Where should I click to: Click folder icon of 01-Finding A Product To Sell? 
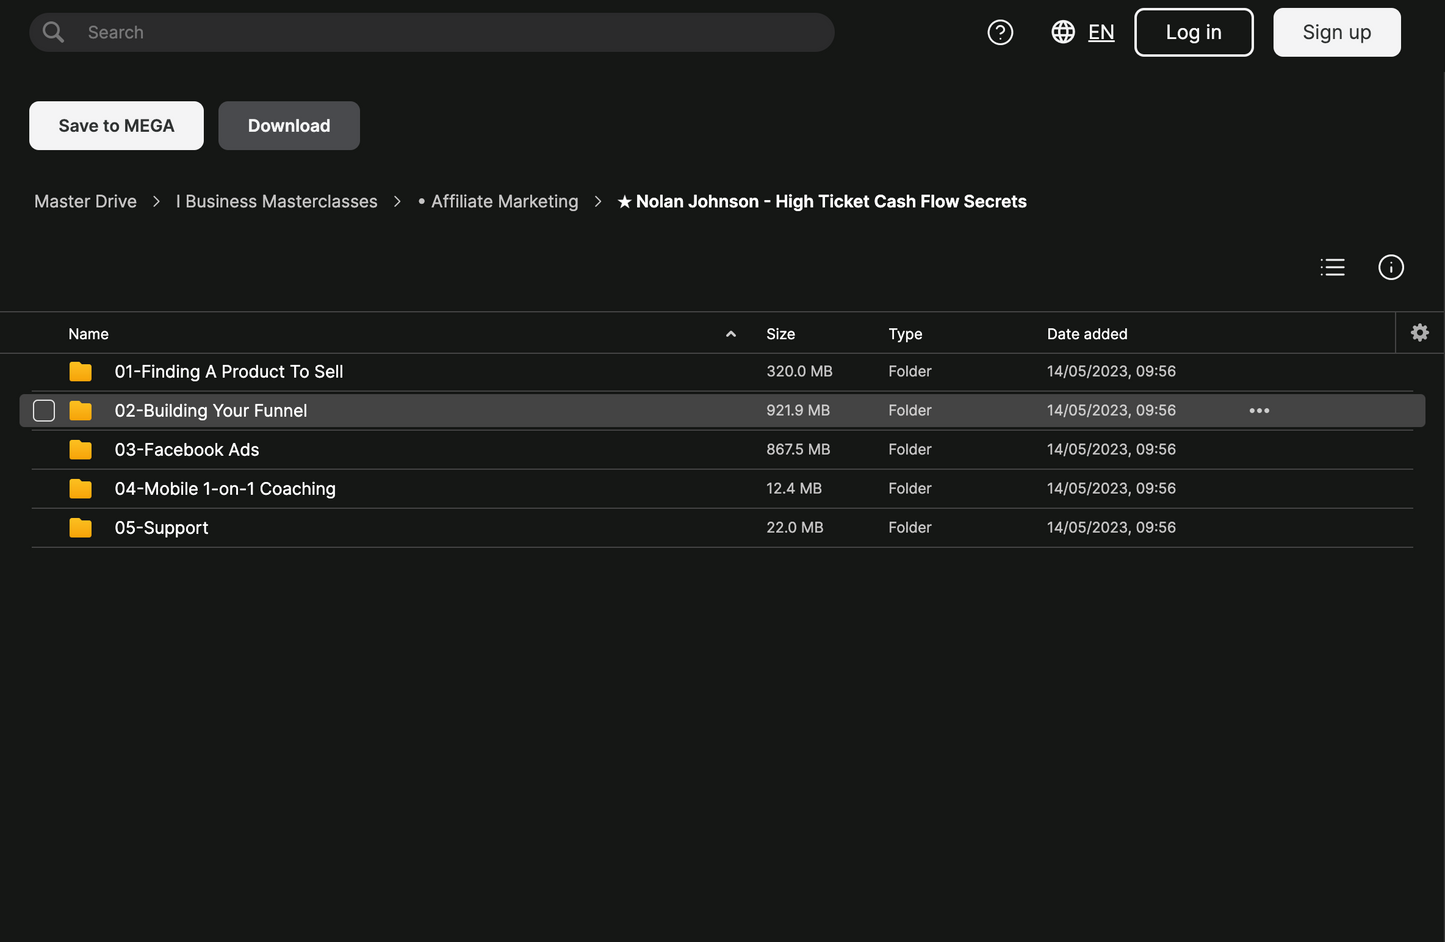click(x=81, y=372)
